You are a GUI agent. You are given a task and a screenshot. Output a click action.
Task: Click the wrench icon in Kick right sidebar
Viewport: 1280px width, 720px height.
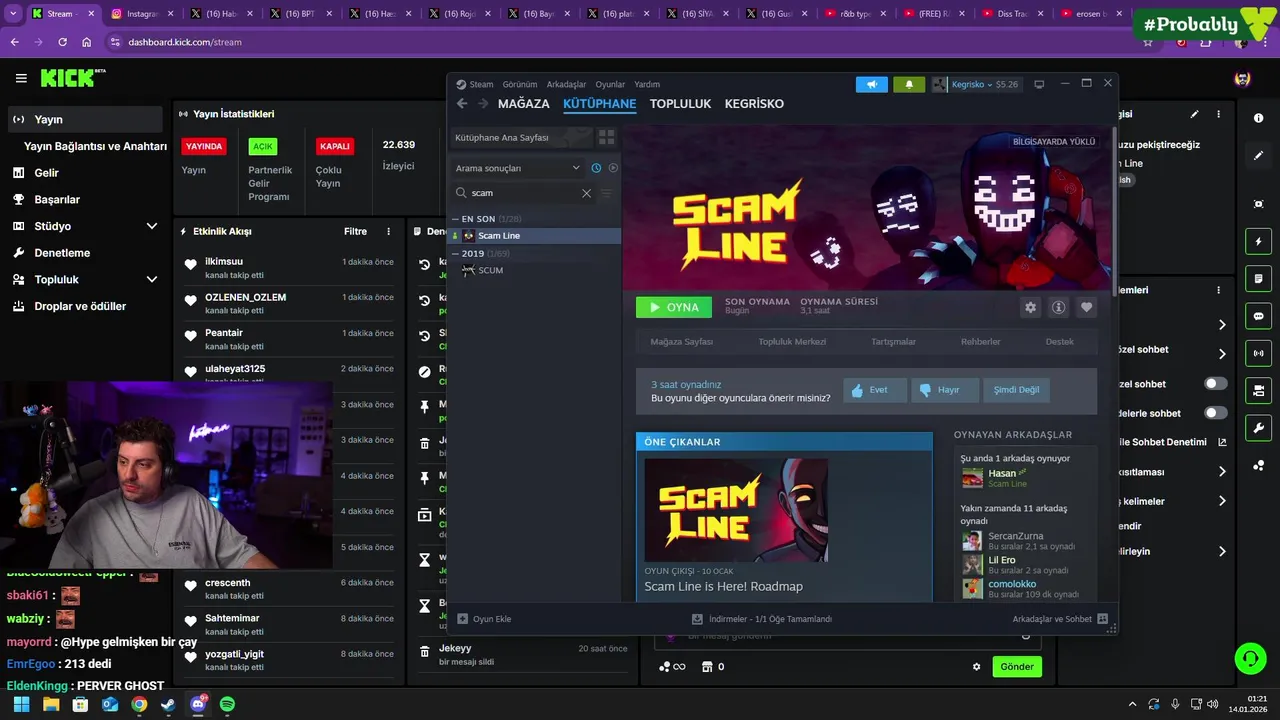click(x=1258, y=427)
